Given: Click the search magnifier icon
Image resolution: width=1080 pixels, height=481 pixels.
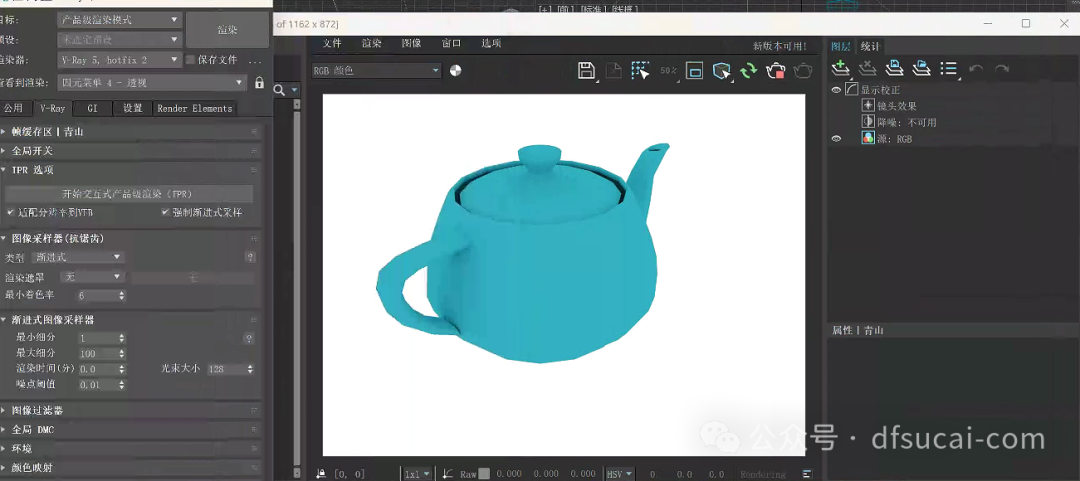Looking at the screenshot, I should pyautogui.click(x=280, y=90).
